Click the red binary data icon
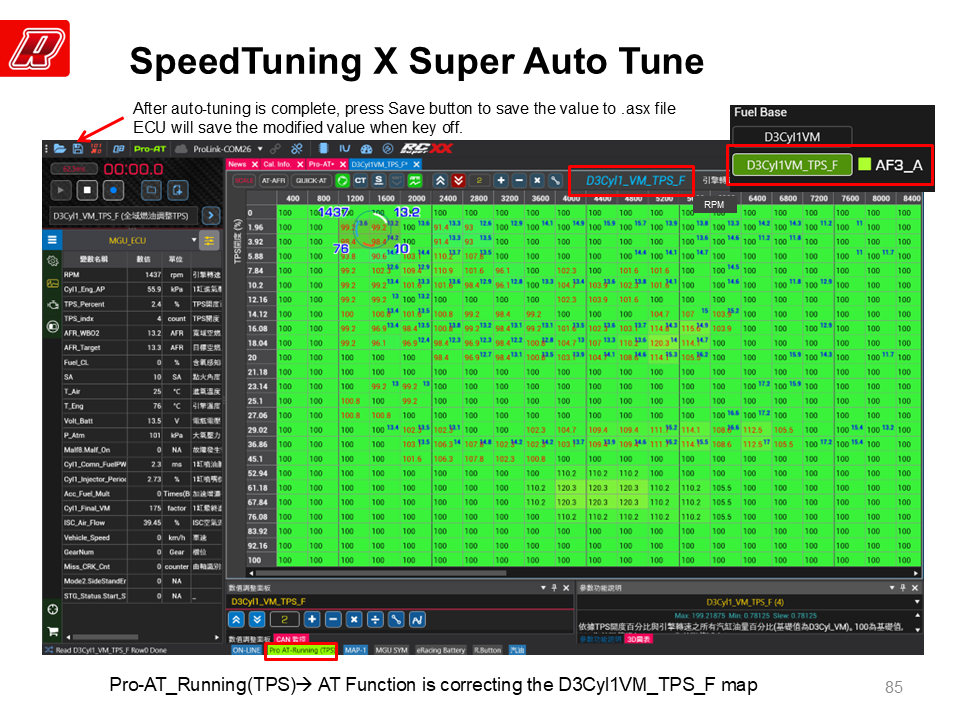 [x=96, y=149]
